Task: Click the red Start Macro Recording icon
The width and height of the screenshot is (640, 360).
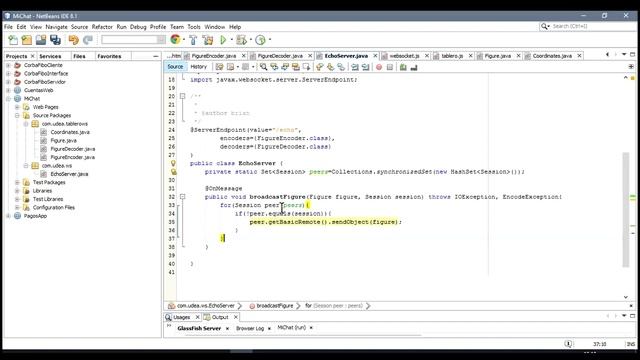Action: coord(379,67)
